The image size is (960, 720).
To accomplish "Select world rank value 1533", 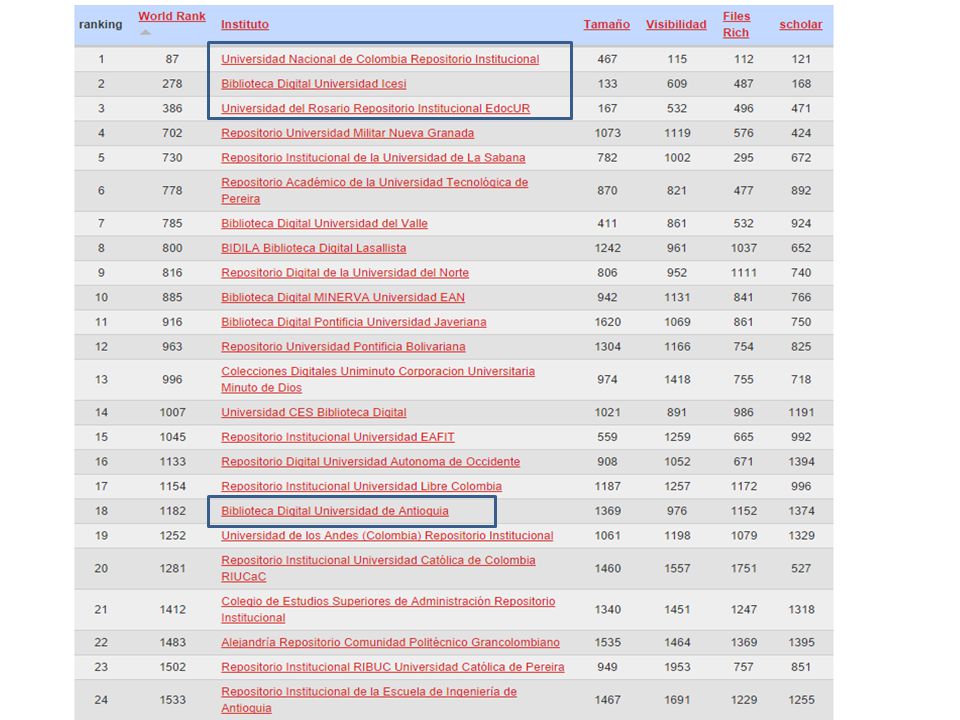I will (x=172, y=699).
